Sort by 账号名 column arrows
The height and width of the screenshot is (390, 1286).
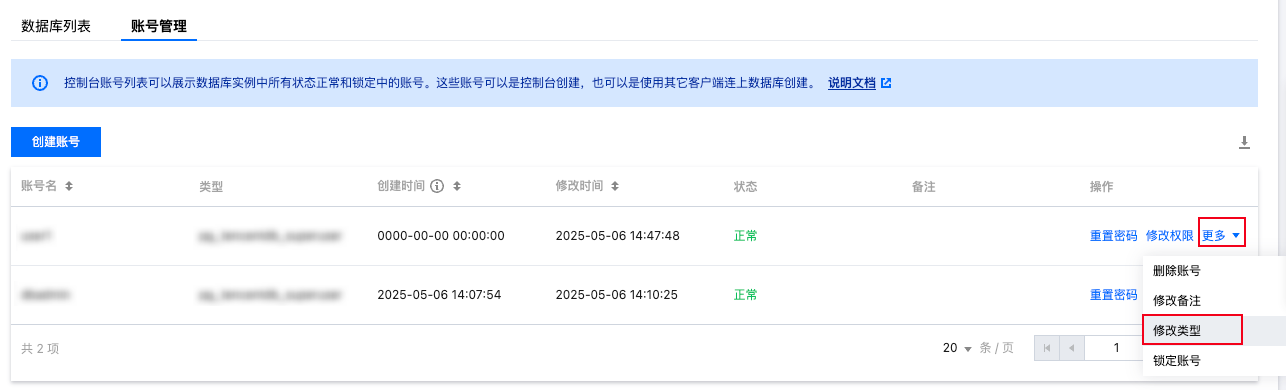pyautogui.click(x=69, y=187)
